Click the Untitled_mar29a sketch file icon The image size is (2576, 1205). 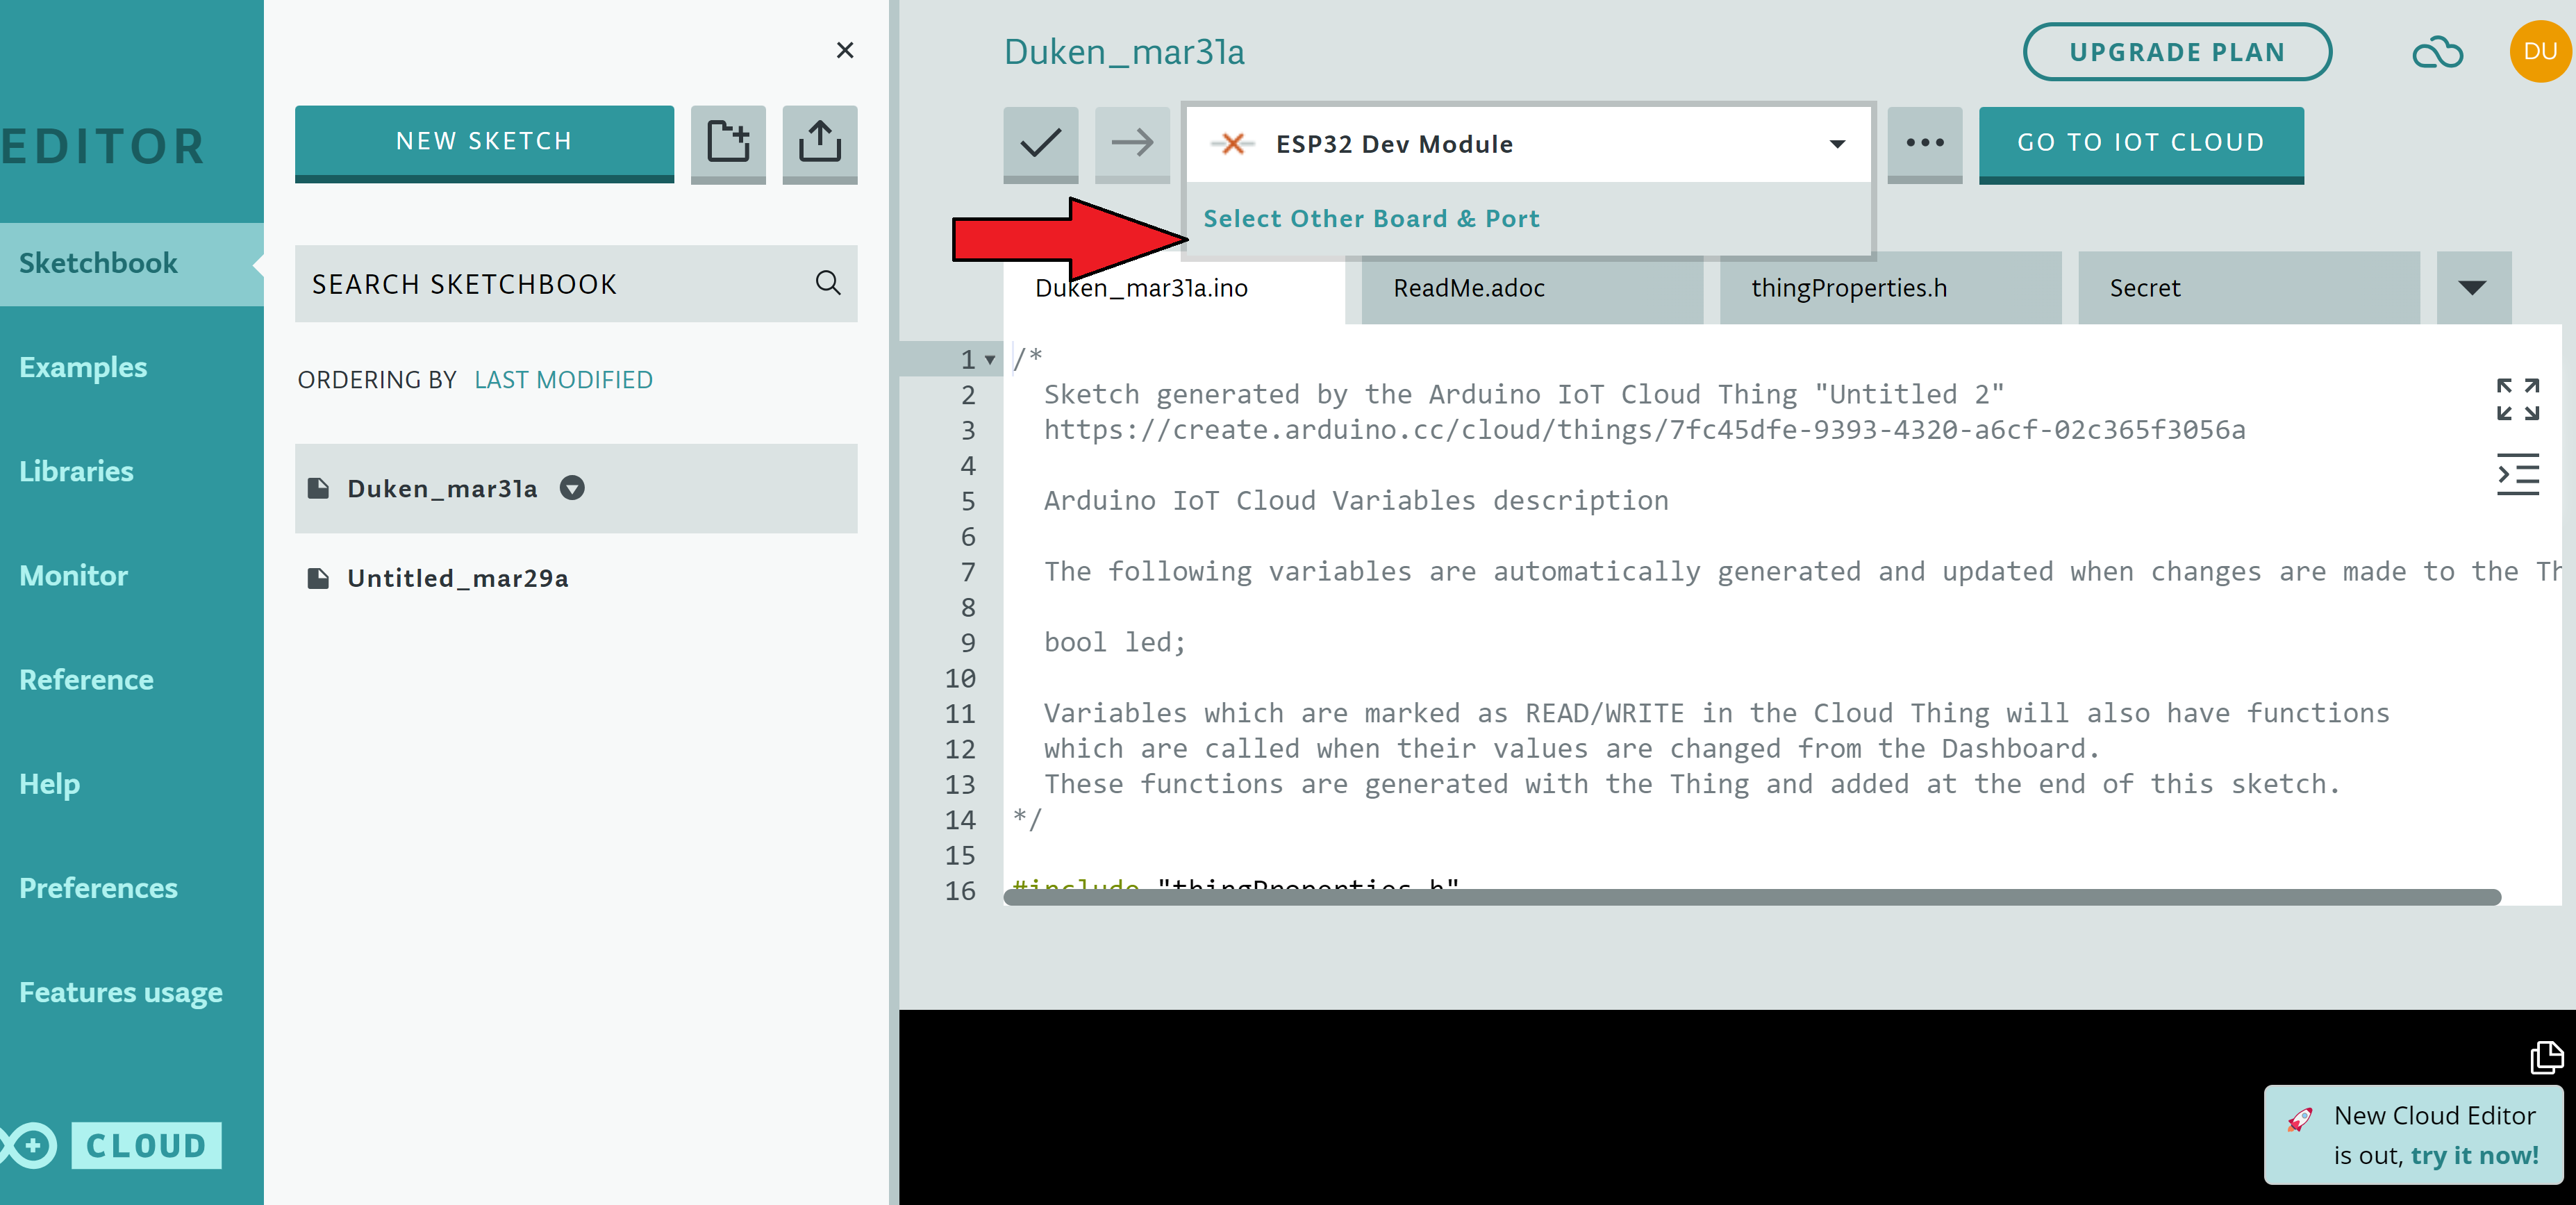pos(318,578)
